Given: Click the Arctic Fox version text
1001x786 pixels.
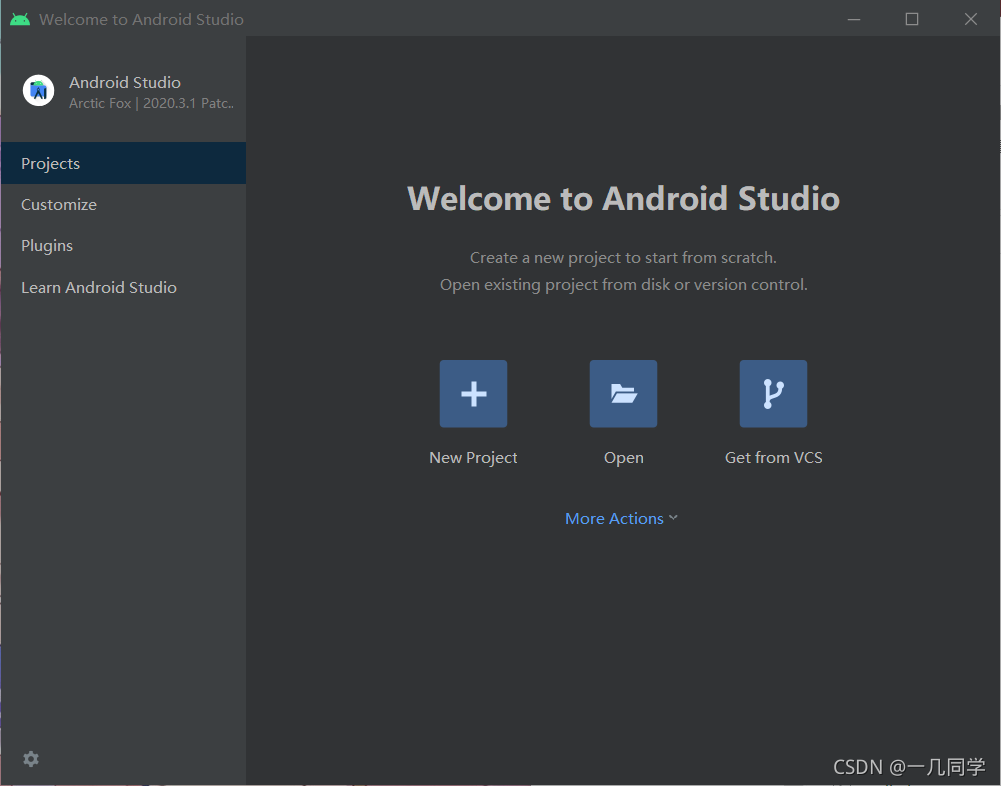Looking at the screenshot, I should (151, 103).
